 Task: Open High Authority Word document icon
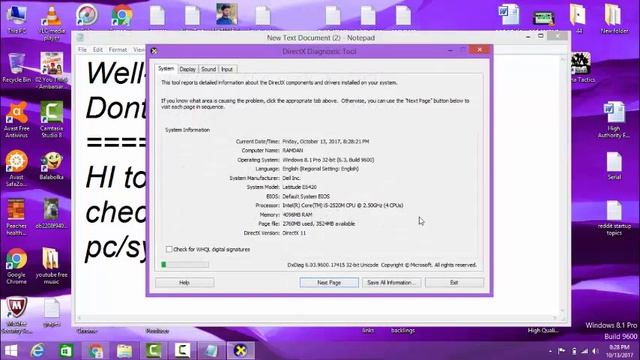pyautogui.click(x=613, y=120)
